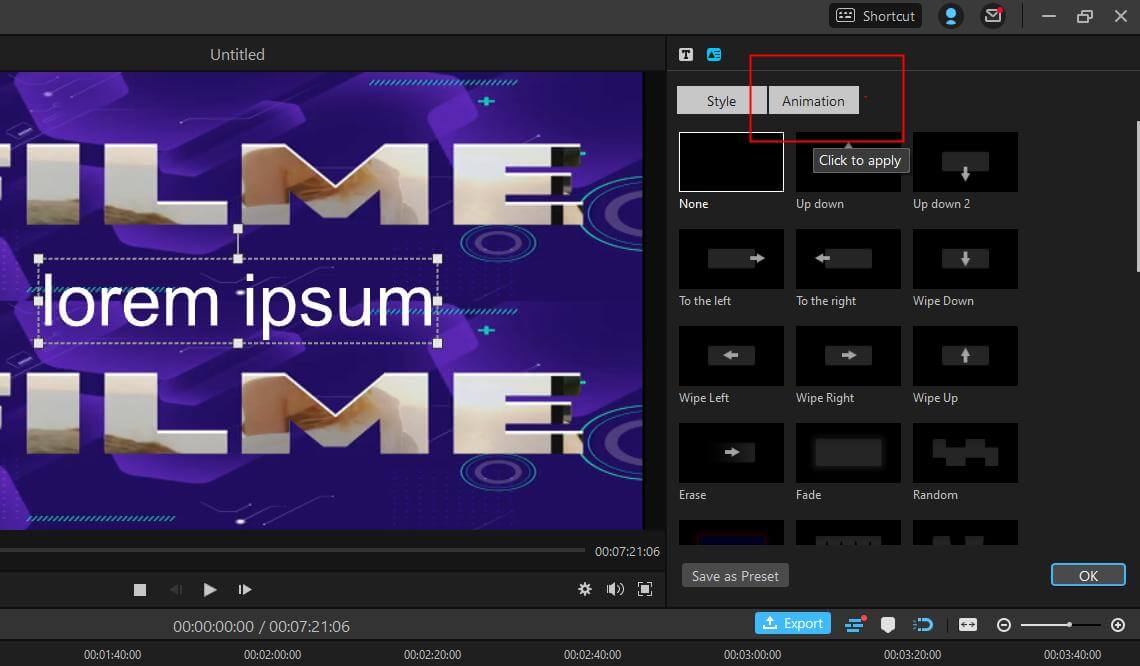1140x666 pixels.
Task: Add a marker with the shield-shaped icon
Action: click(888, 625)
